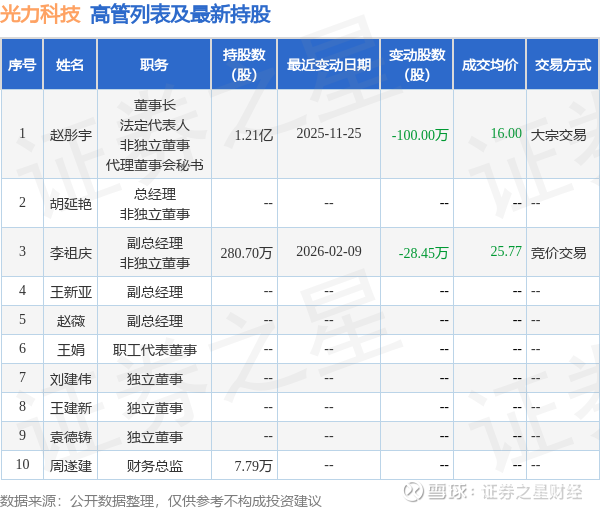Click the name 王新亚
Image resolution: width=600 pixels, height=510 pixels.
71,292
